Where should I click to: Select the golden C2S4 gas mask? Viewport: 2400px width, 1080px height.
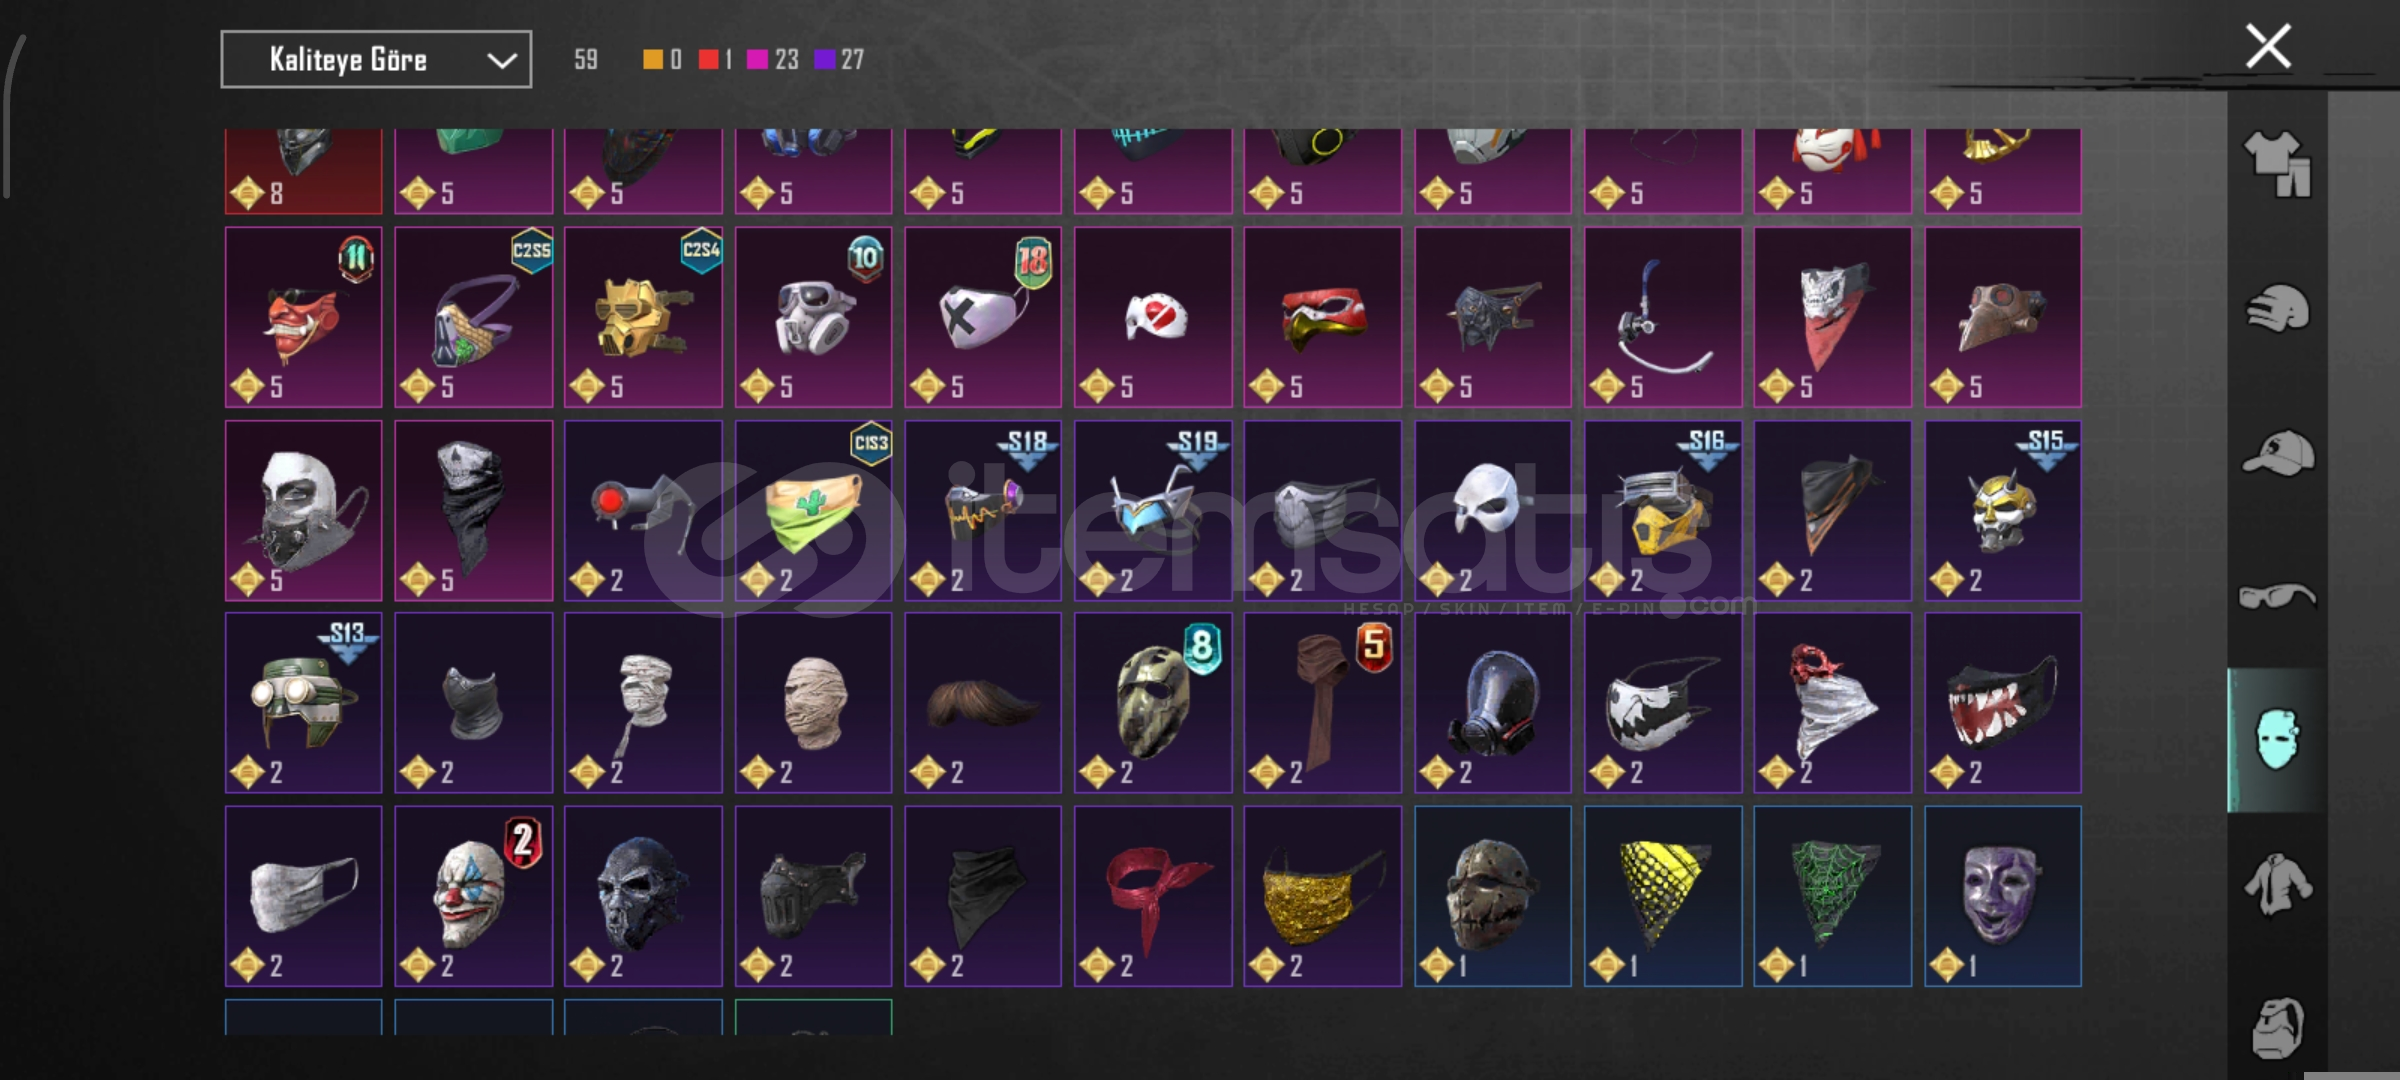click(x=643, y=317)
